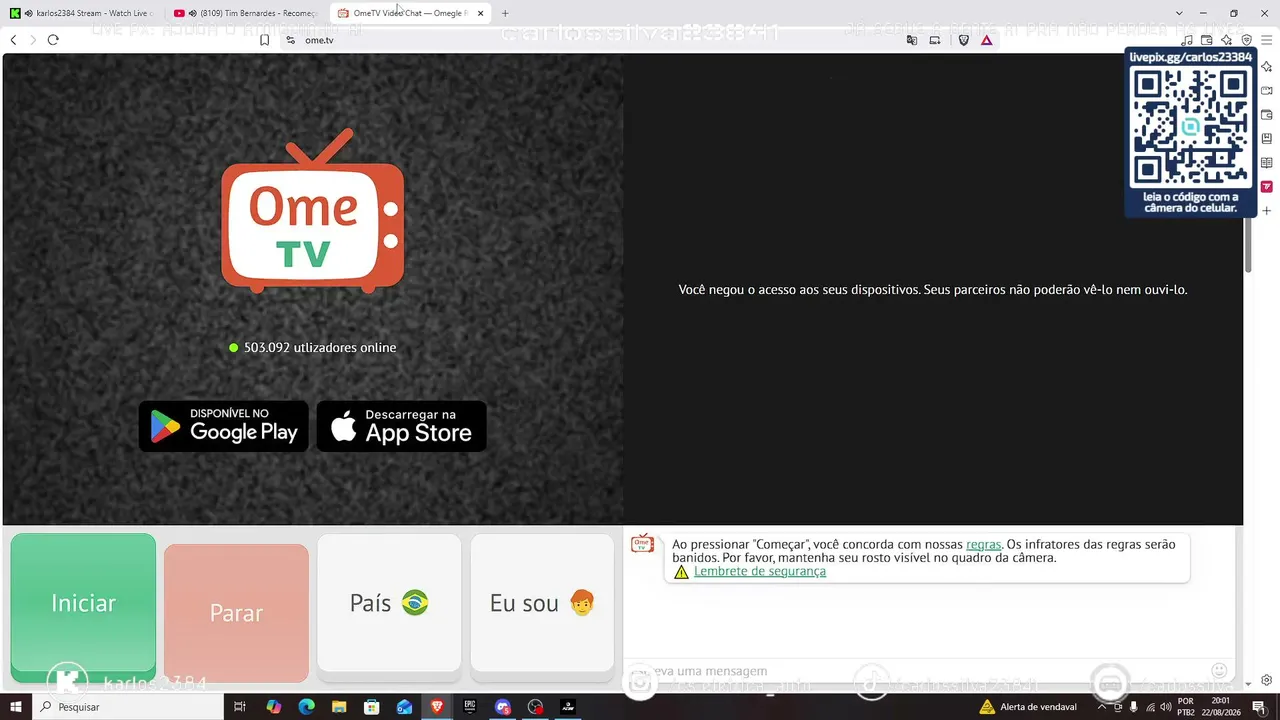The width and height of the screenshot is (1280, 720).
Task: Click the Iniciar button to start chatting
Action: pyautogui.click(x=83, y=603)
